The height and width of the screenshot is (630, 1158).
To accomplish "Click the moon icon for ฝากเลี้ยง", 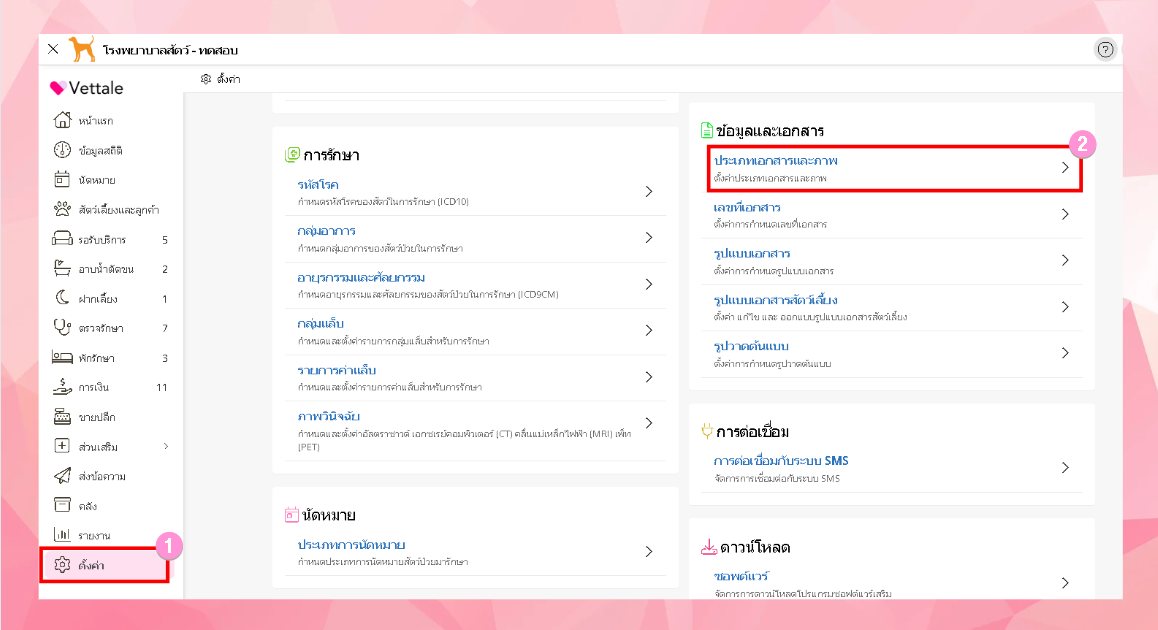I will click(62, 299).
